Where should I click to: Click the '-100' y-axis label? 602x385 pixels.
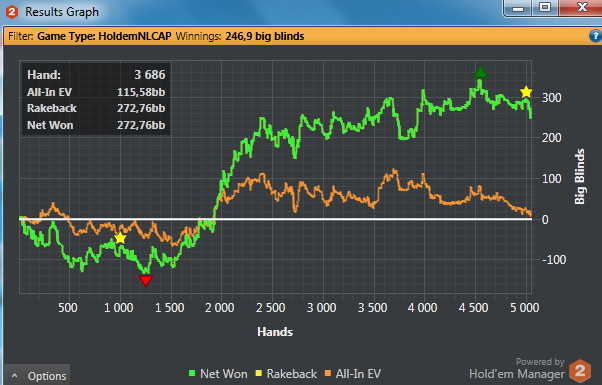click(554, 259)
